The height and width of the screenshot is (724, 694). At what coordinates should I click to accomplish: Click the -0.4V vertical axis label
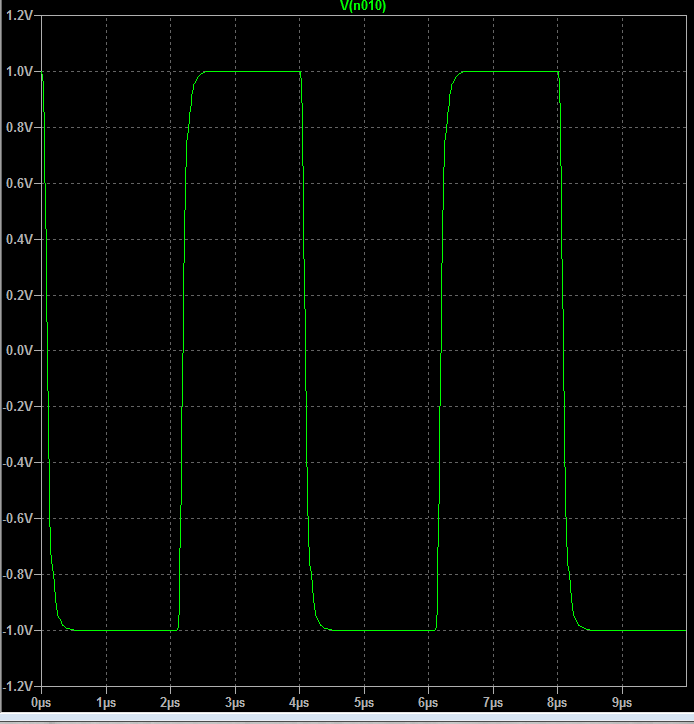tap(18, 462)
